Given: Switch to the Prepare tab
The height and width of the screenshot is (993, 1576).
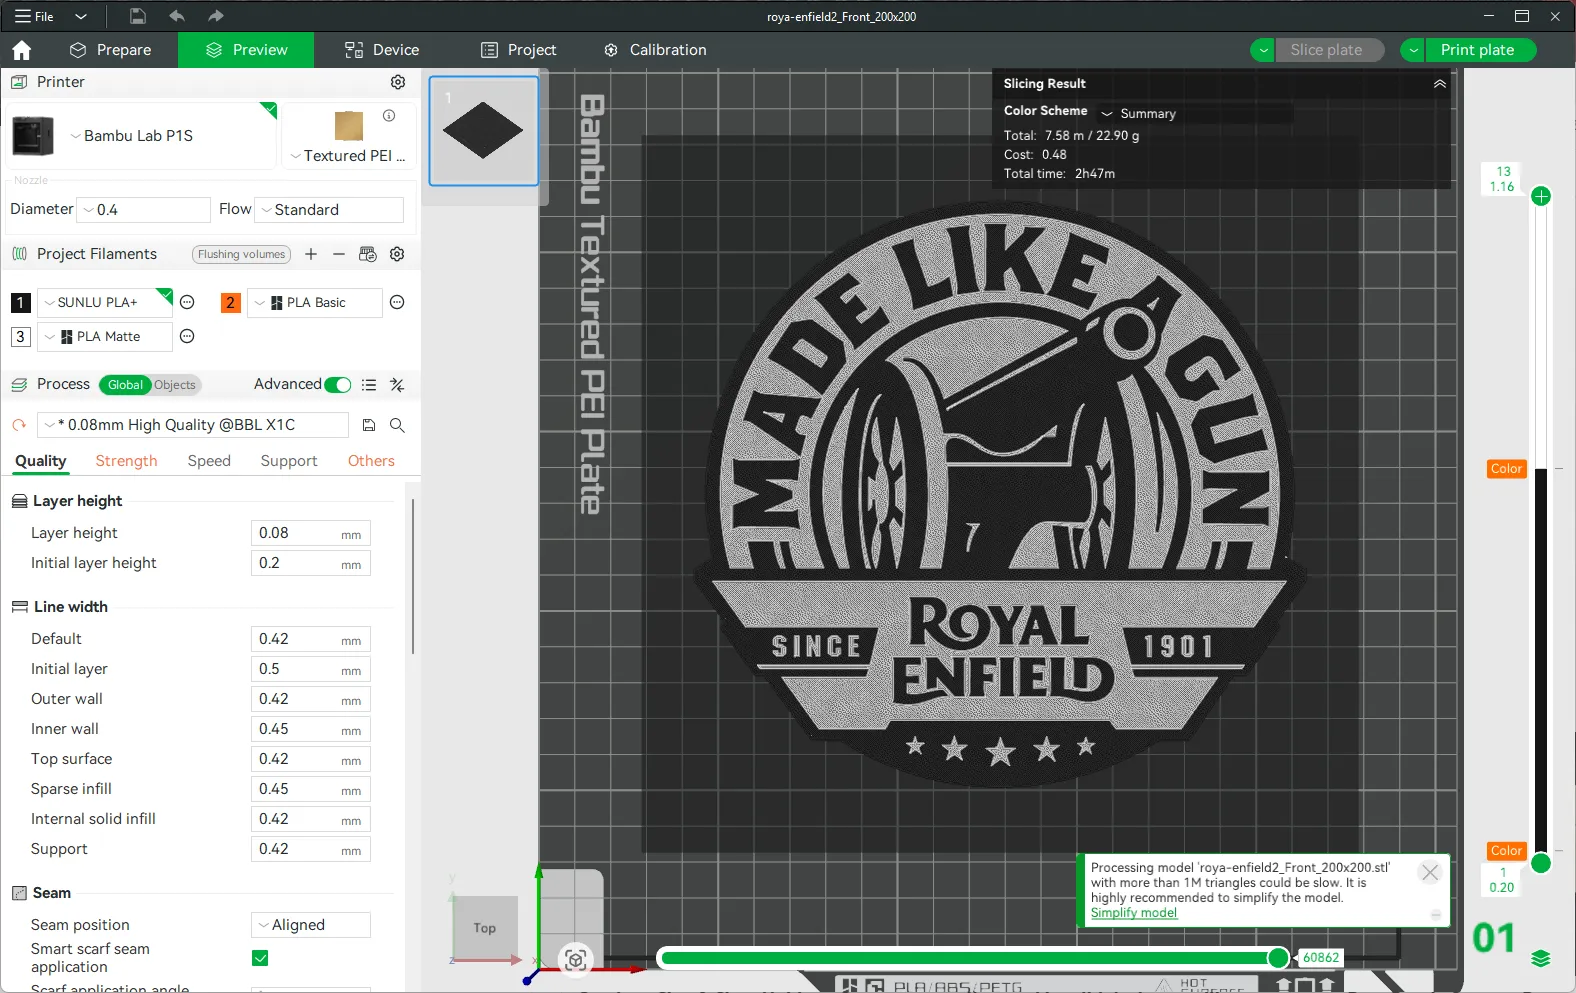Looking at the screenshot, I should pos(111,50).
